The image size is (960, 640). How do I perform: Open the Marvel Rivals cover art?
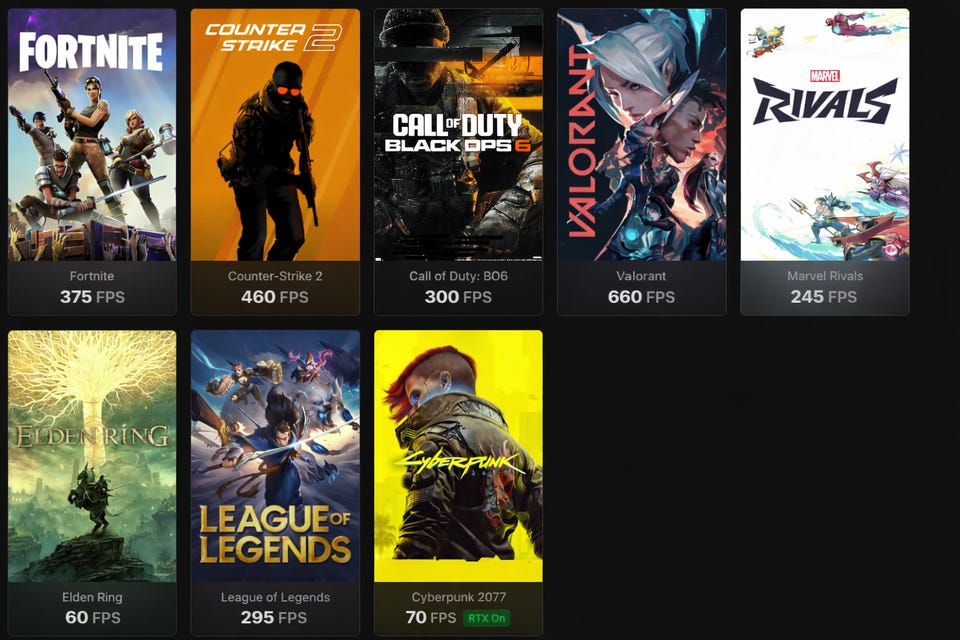coord(825,135)
